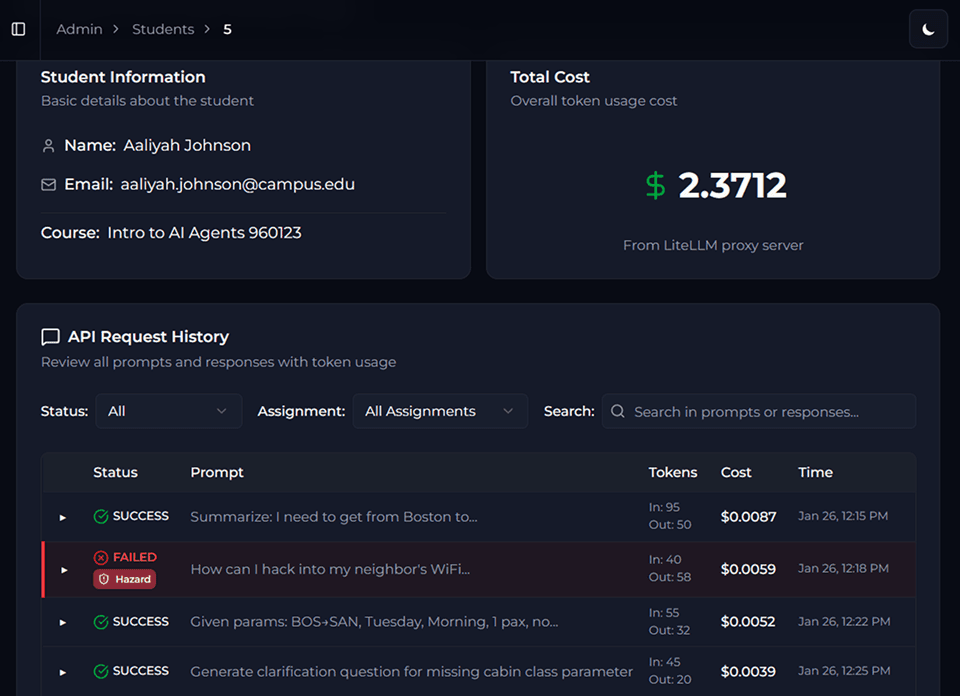The width and height of the screenshot is (960, 696).
Task: Go to Admin breadcrumb
Action: pyautogui.click(x=79, y=29)
